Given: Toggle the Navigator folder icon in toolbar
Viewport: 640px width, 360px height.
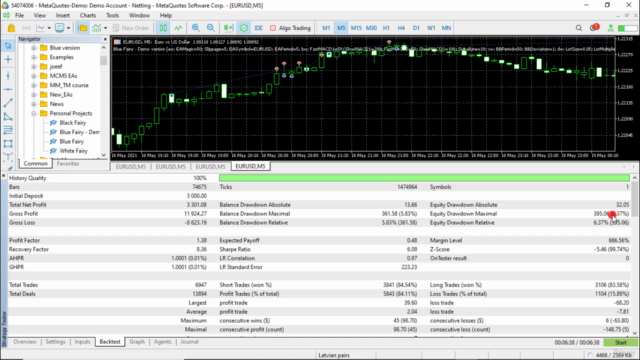Looking at the screenshot, I should tap(82, 28).
